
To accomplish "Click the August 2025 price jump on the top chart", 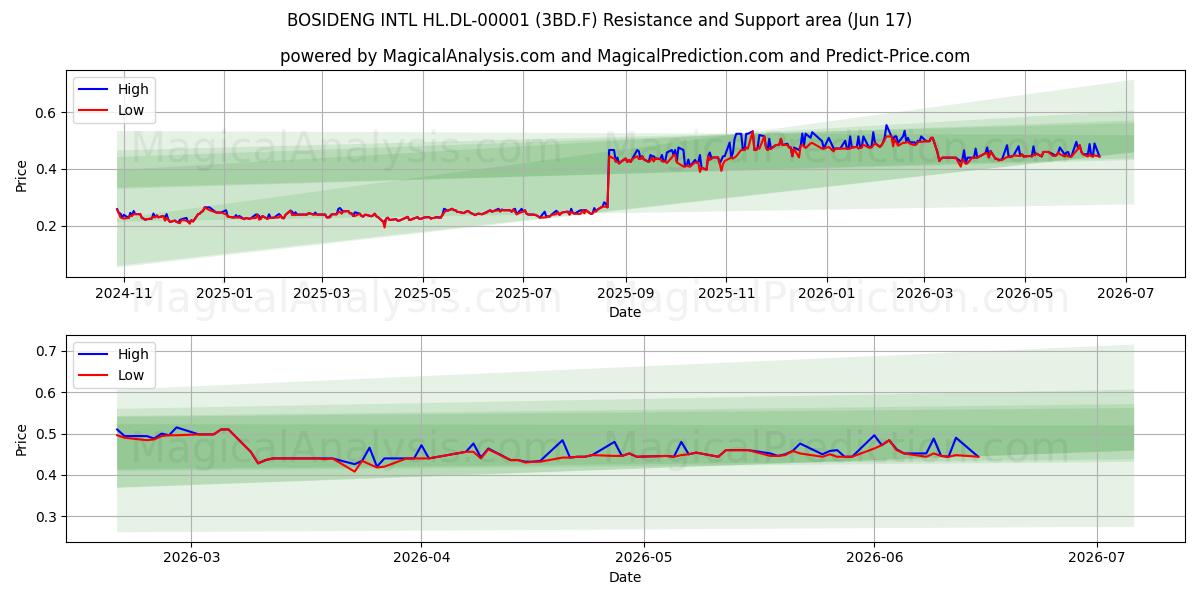I will click(607, 180).
